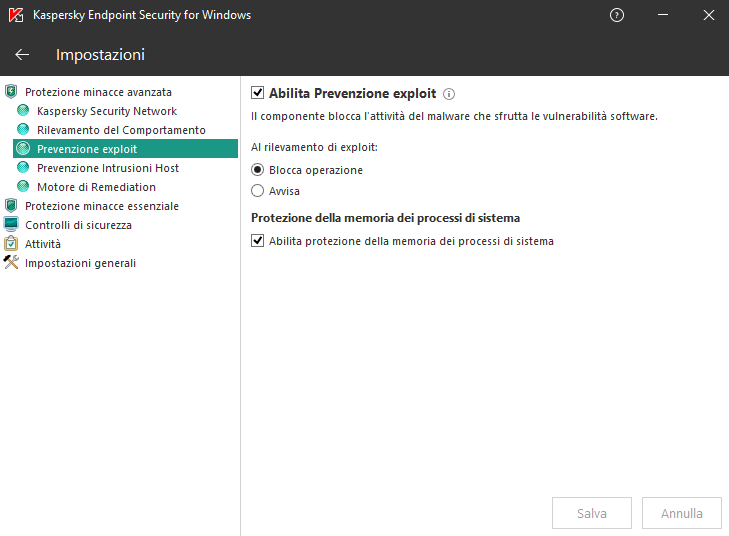Screen dimensions: 729x536
Task: Click the tools icon for Impostazioni generali
Action: (x=11, y=263)
